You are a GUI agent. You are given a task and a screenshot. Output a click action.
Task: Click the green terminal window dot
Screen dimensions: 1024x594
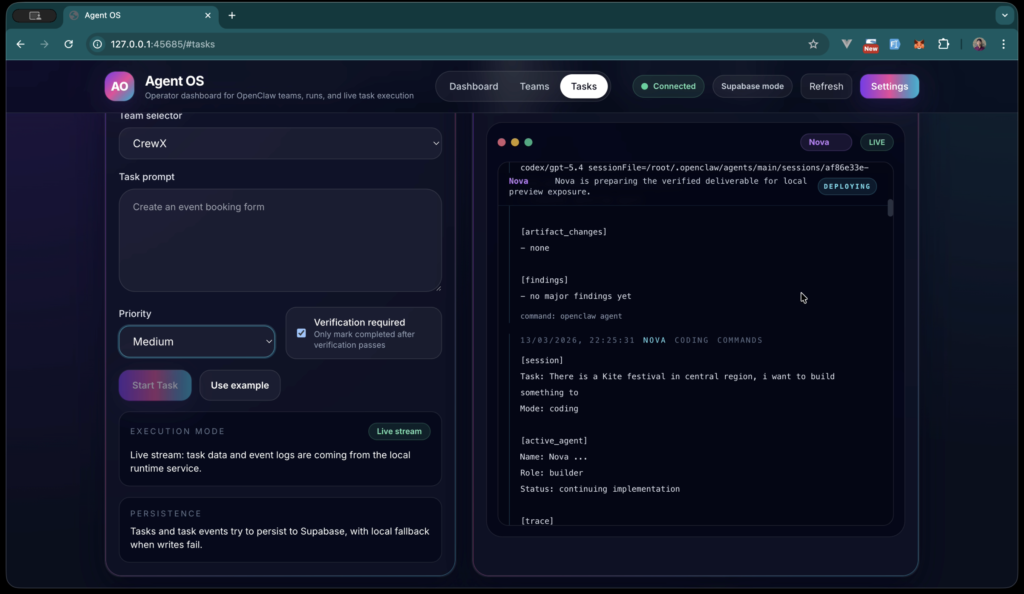click(x=528, y=142)
